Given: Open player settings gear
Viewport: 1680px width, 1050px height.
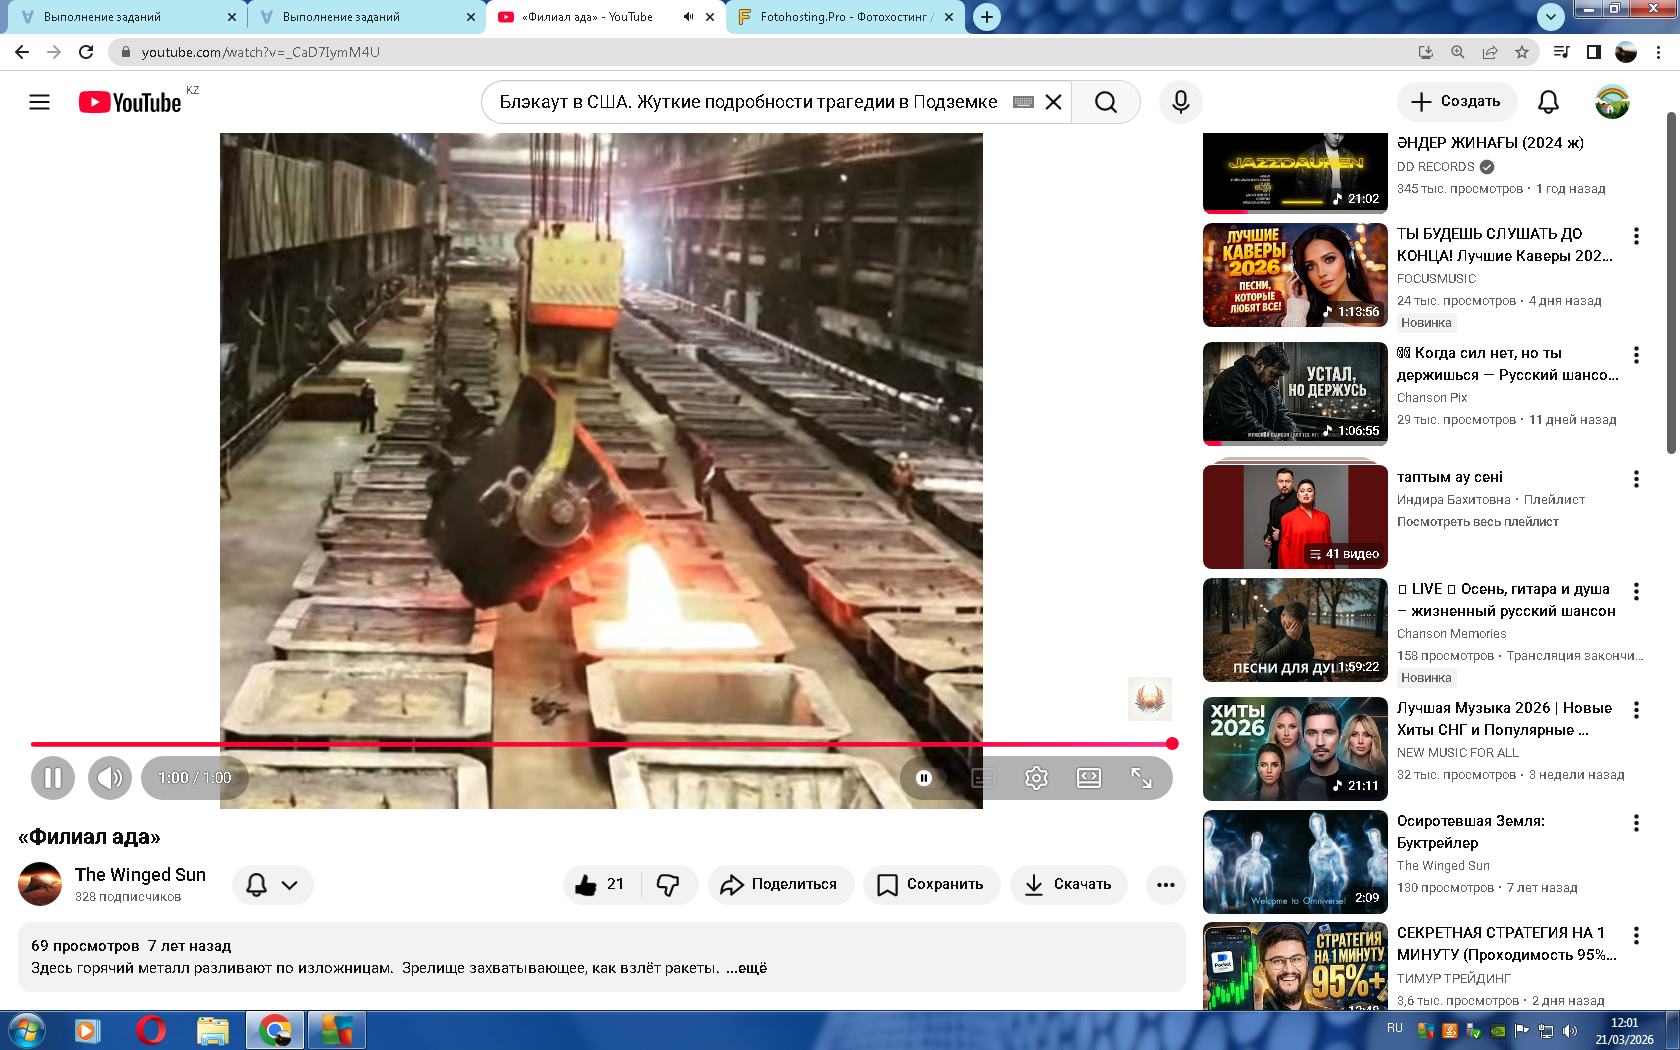Looking at the screenshot, I should pyautogui.click(x=1036, y=778).
